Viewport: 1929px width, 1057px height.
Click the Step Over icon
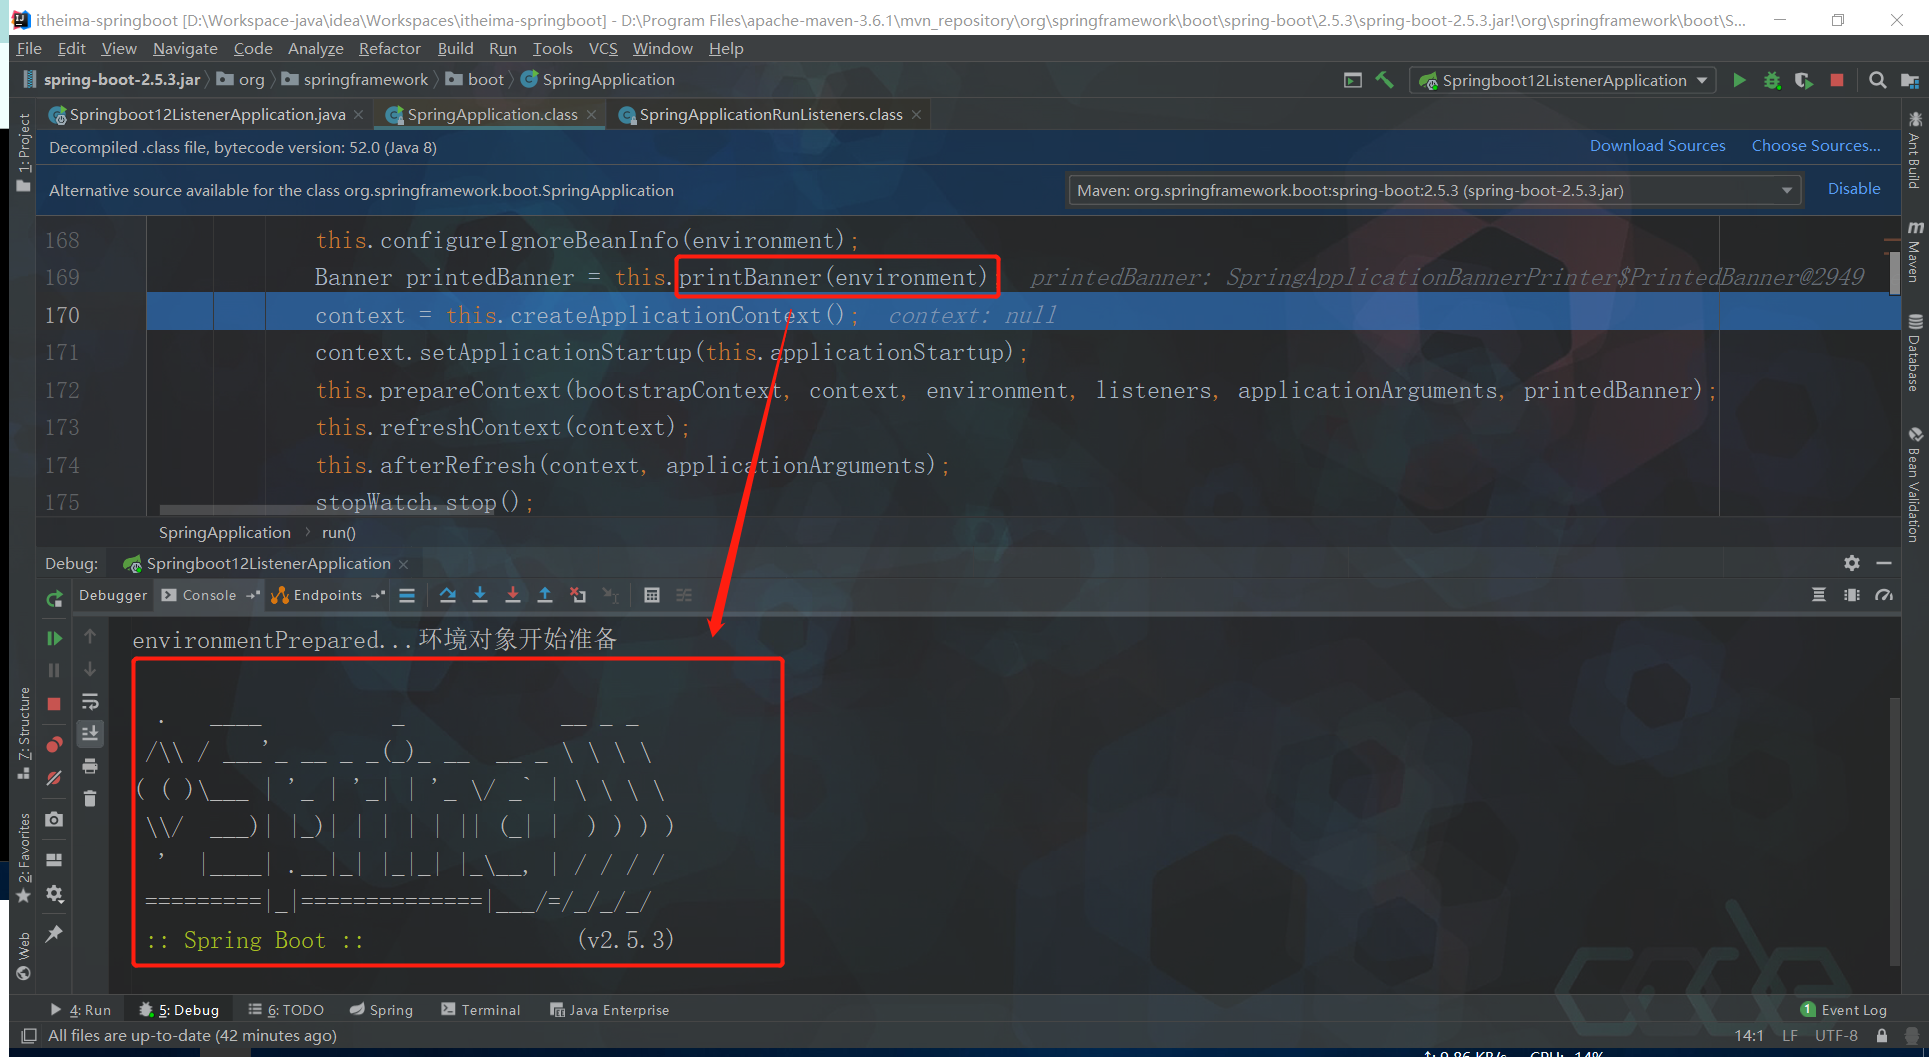click(448, 595)
